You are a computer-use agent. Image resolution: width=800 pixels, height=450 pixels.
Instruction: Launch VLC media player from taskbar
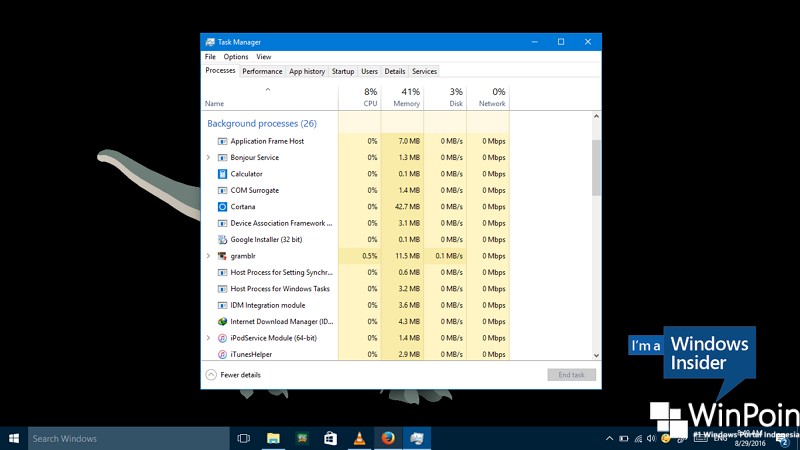[x=360, y=438]
